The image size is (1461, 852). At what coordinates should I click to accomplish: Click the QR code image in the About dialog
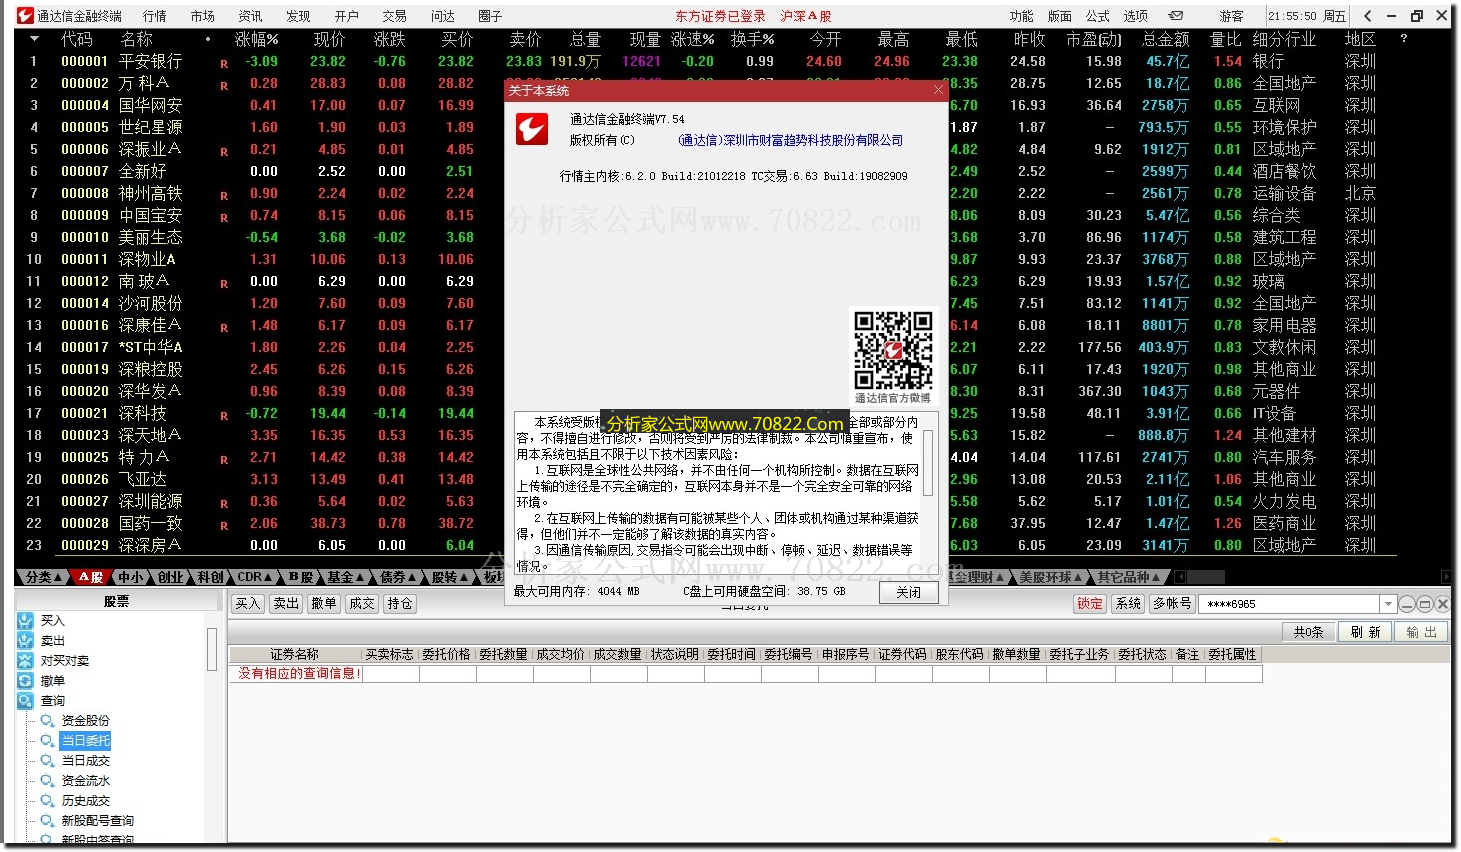pos(893,350)
